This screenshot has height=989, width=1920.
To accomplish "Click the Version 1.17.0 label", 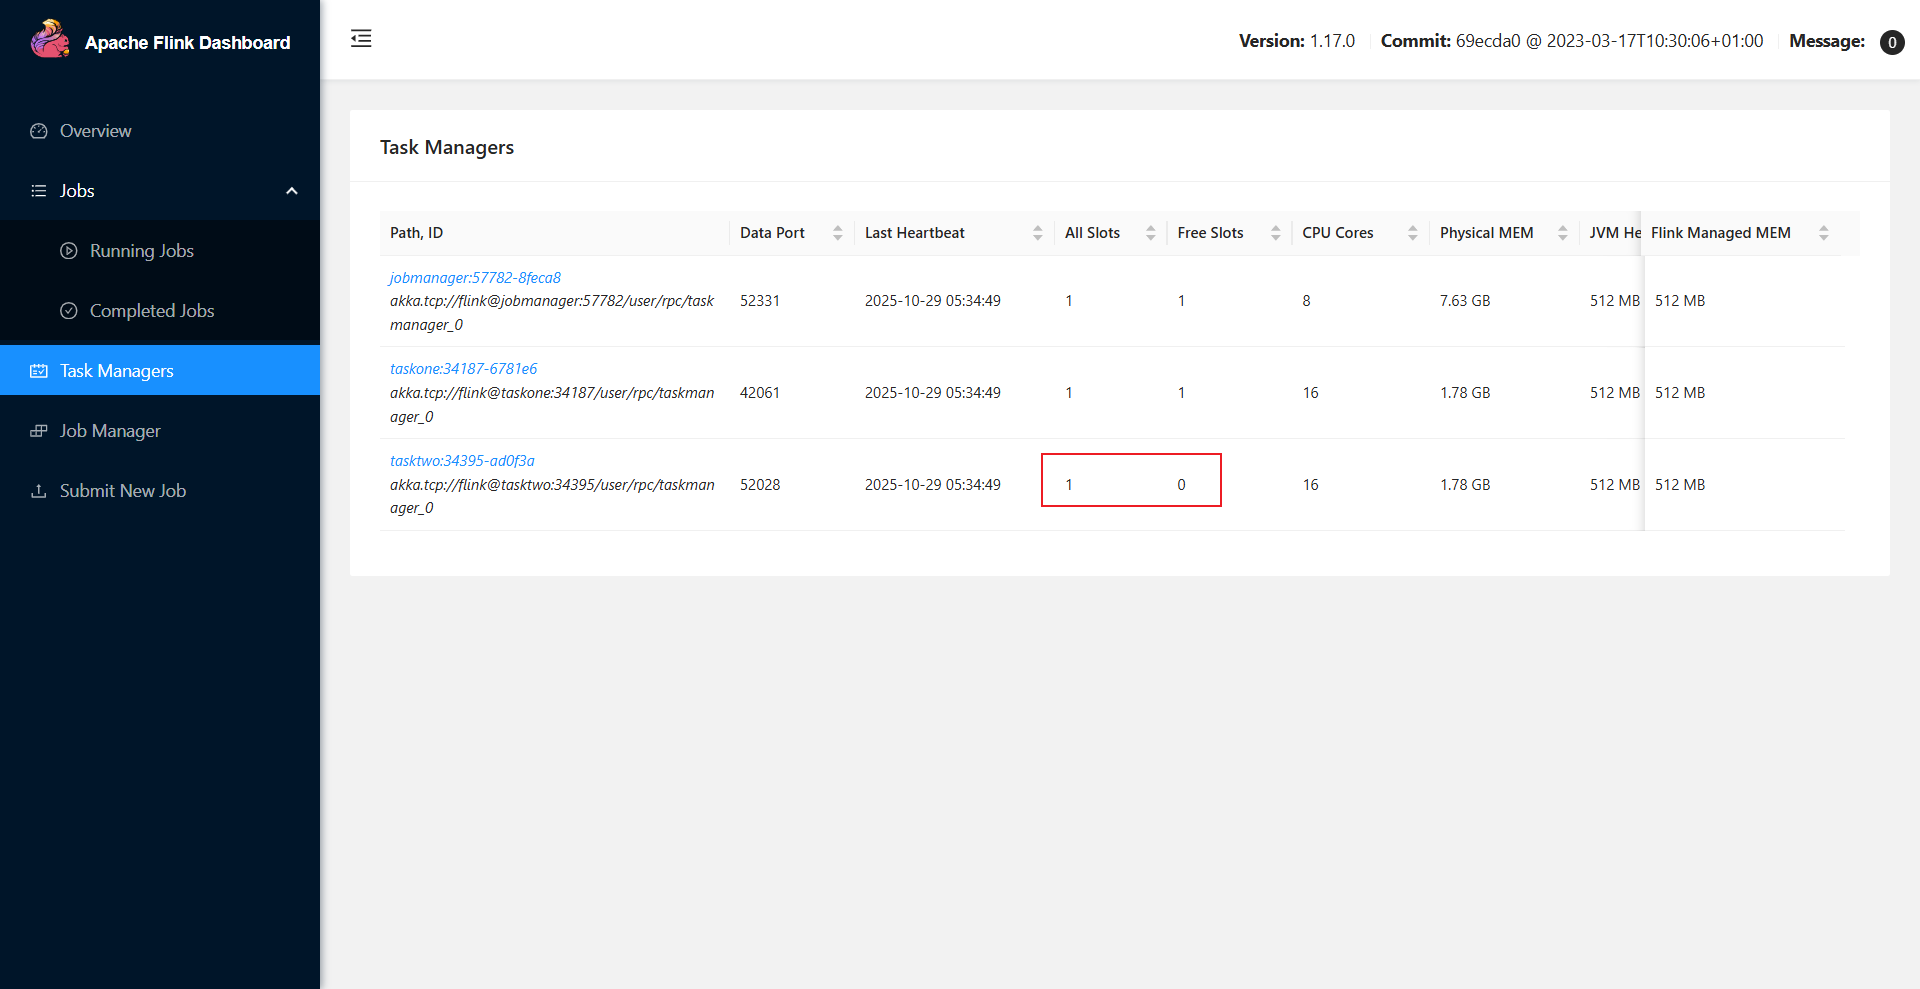I will (x=1297, y=41).
